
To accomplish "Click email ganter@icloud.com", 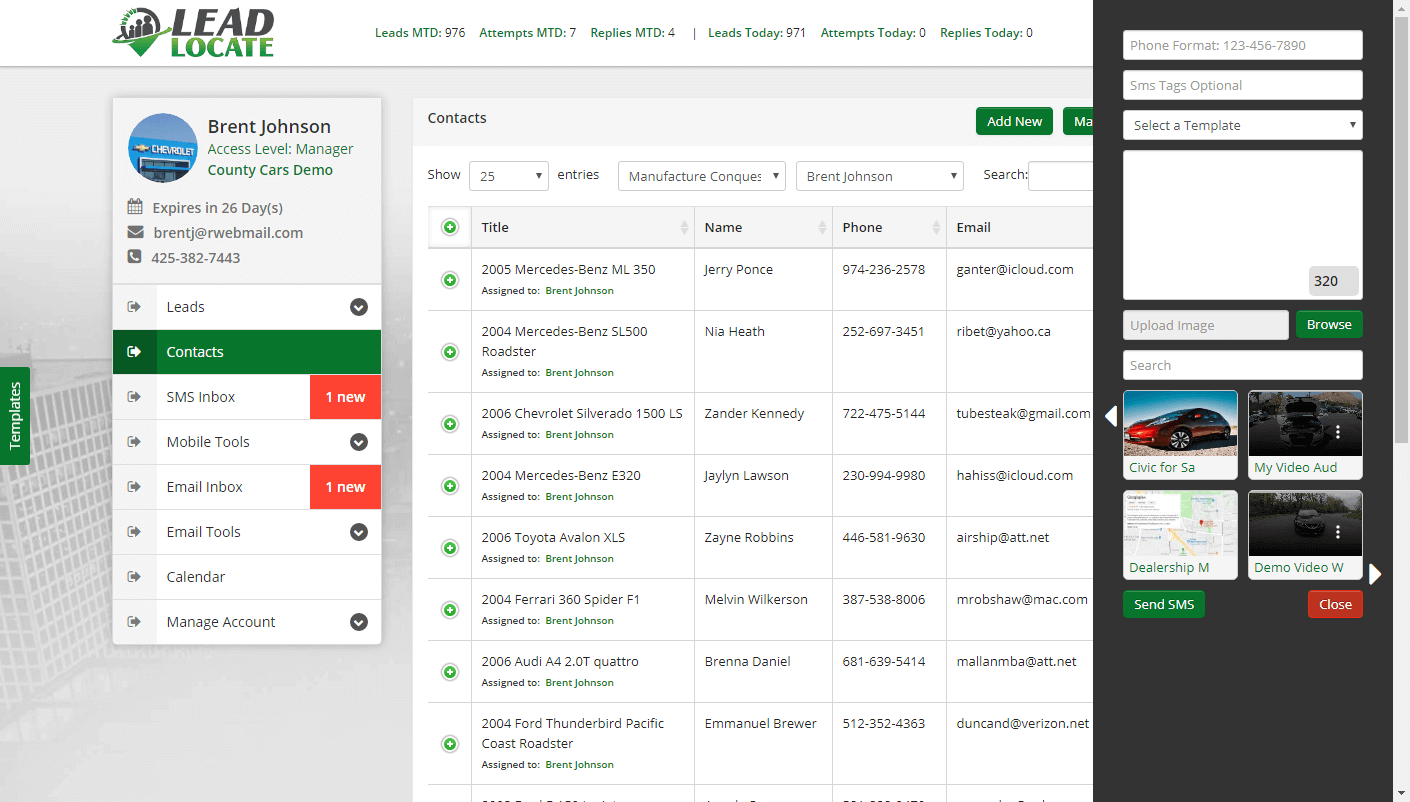I will (x=1015, y=269).
